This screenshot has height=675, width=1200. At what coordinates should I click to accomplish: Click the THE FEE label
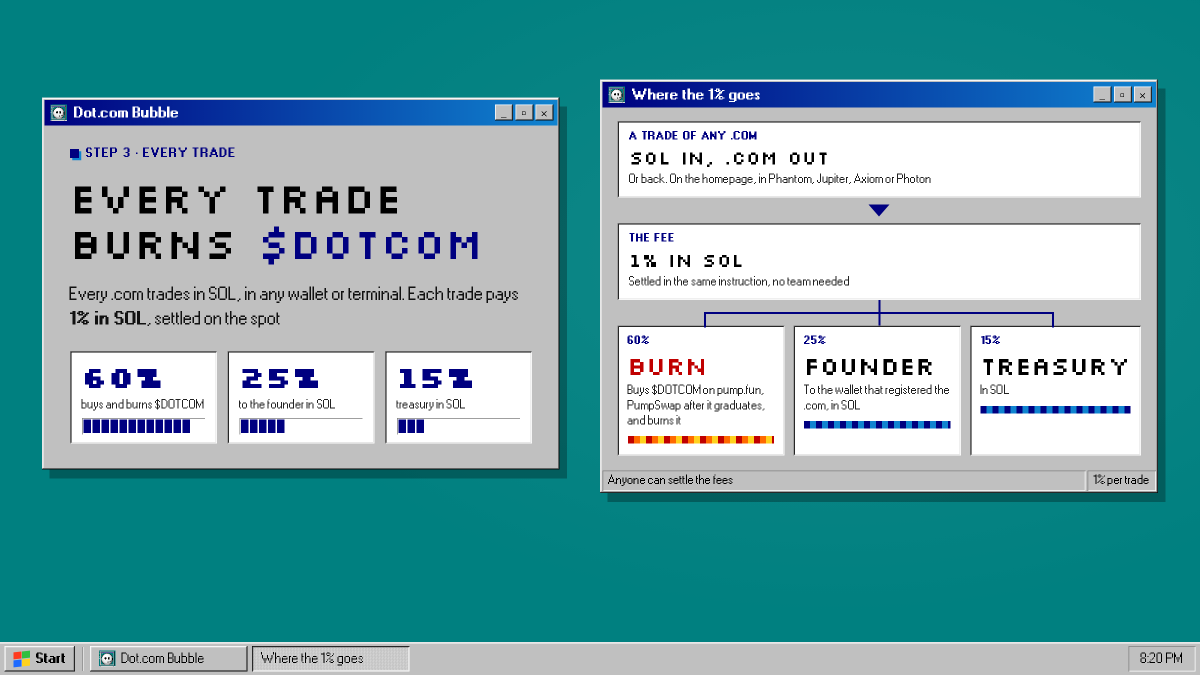click(x=652, y=238)
